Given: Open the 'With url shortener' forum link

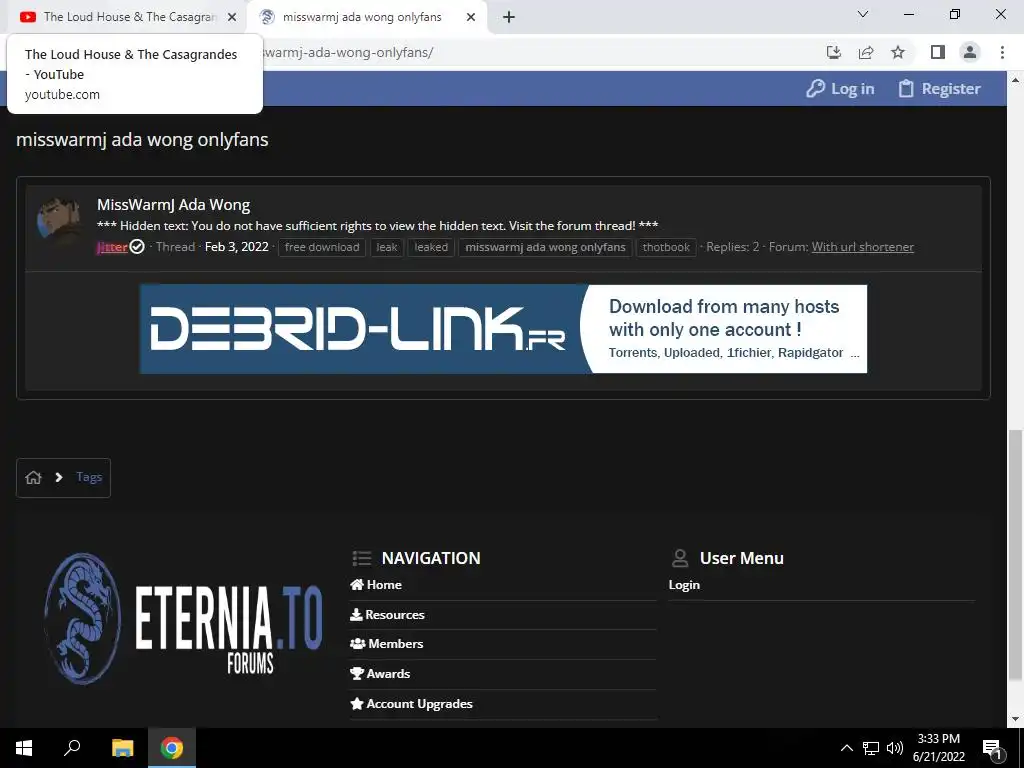Looking at the screenshot, I should click(x=863, y=247).
